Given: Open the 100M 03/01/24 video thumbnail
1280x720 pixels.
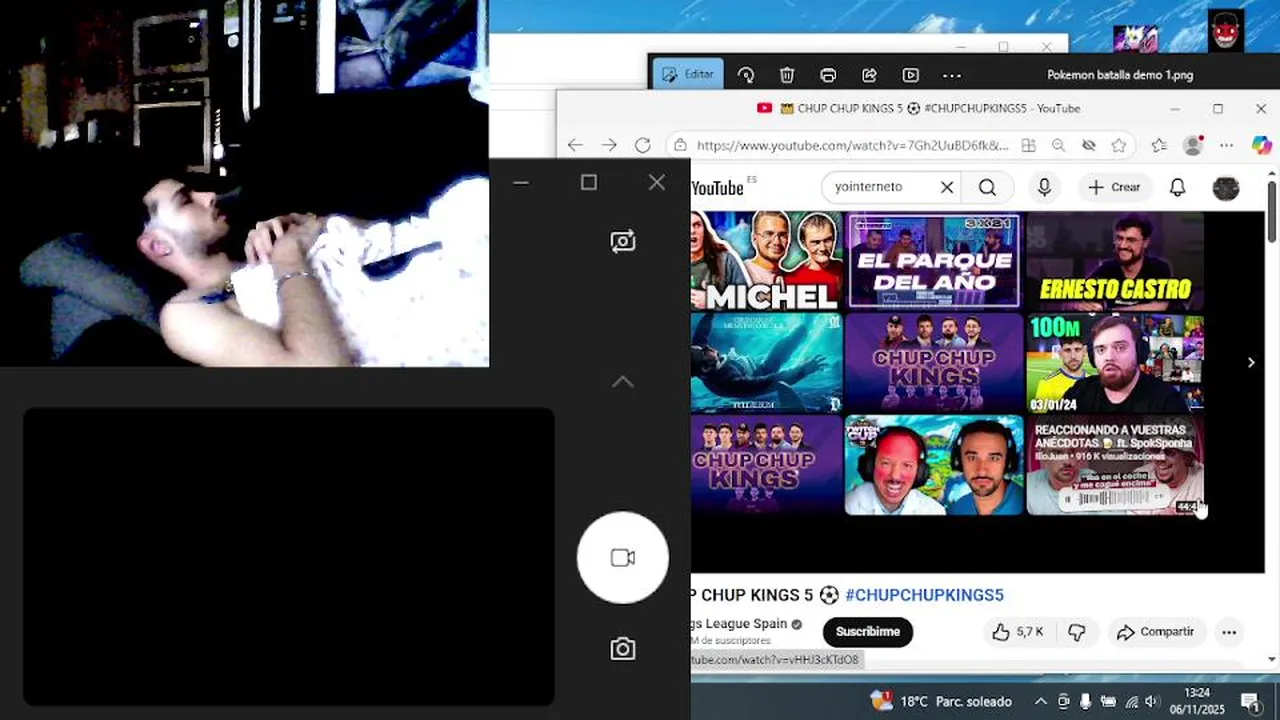Looking at the screenshot, I should 1115,363.
